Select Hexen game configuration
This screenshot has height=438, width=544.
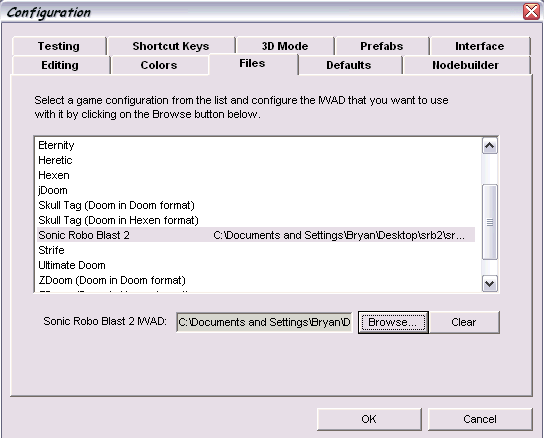(256, 175)
